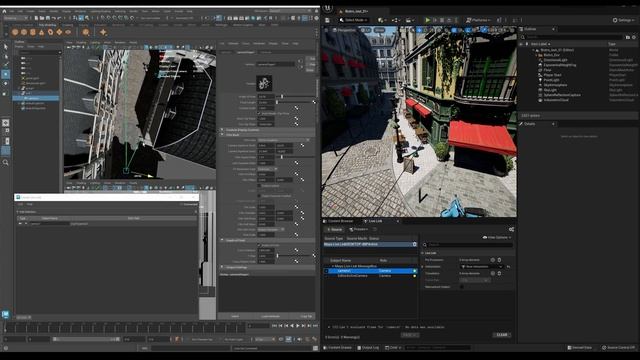Open Outliner settings gear in Unreal
The height and width of the screenshot is (360, 640).
pos(634,37)
